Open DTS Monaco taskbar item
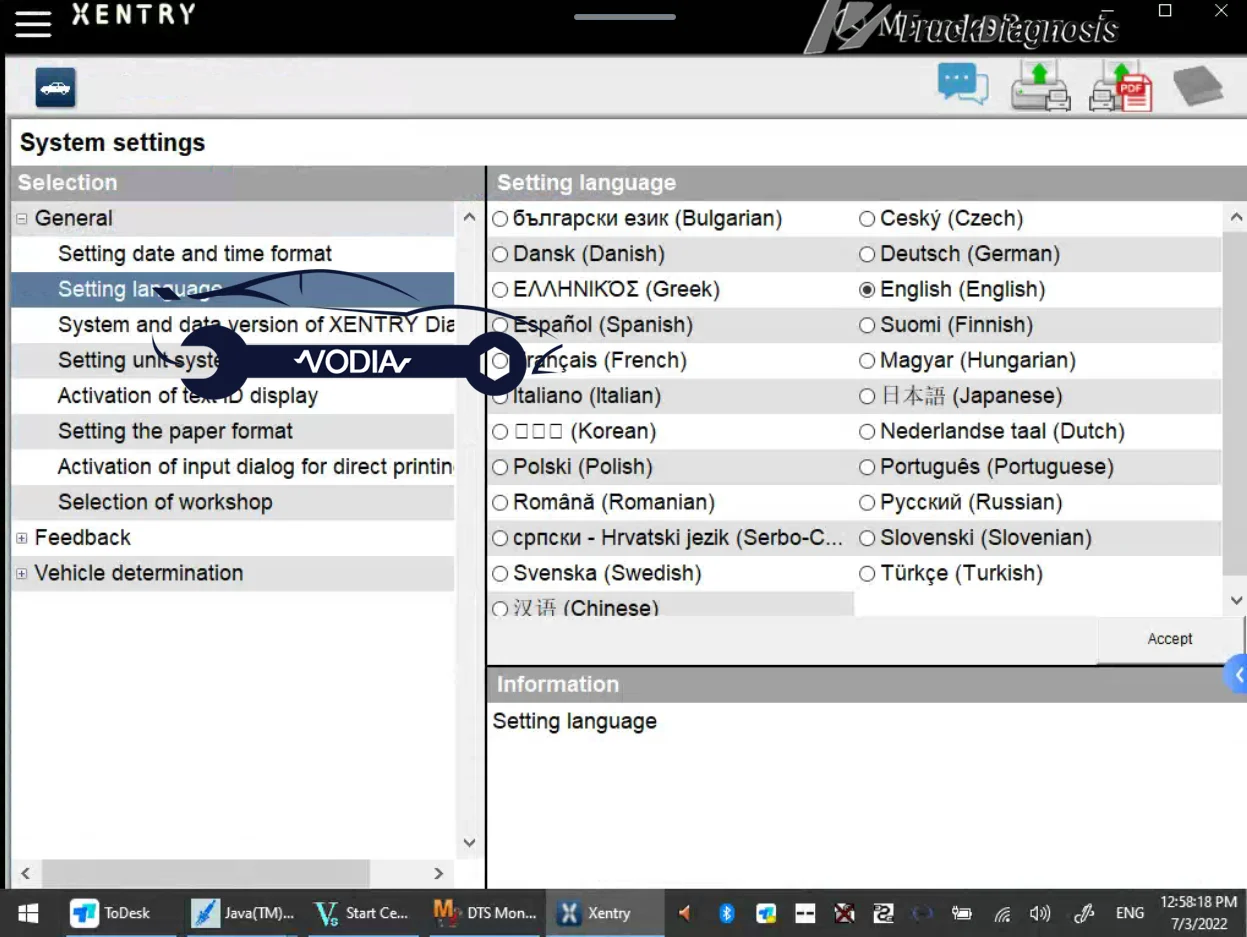 coord(486,913)
